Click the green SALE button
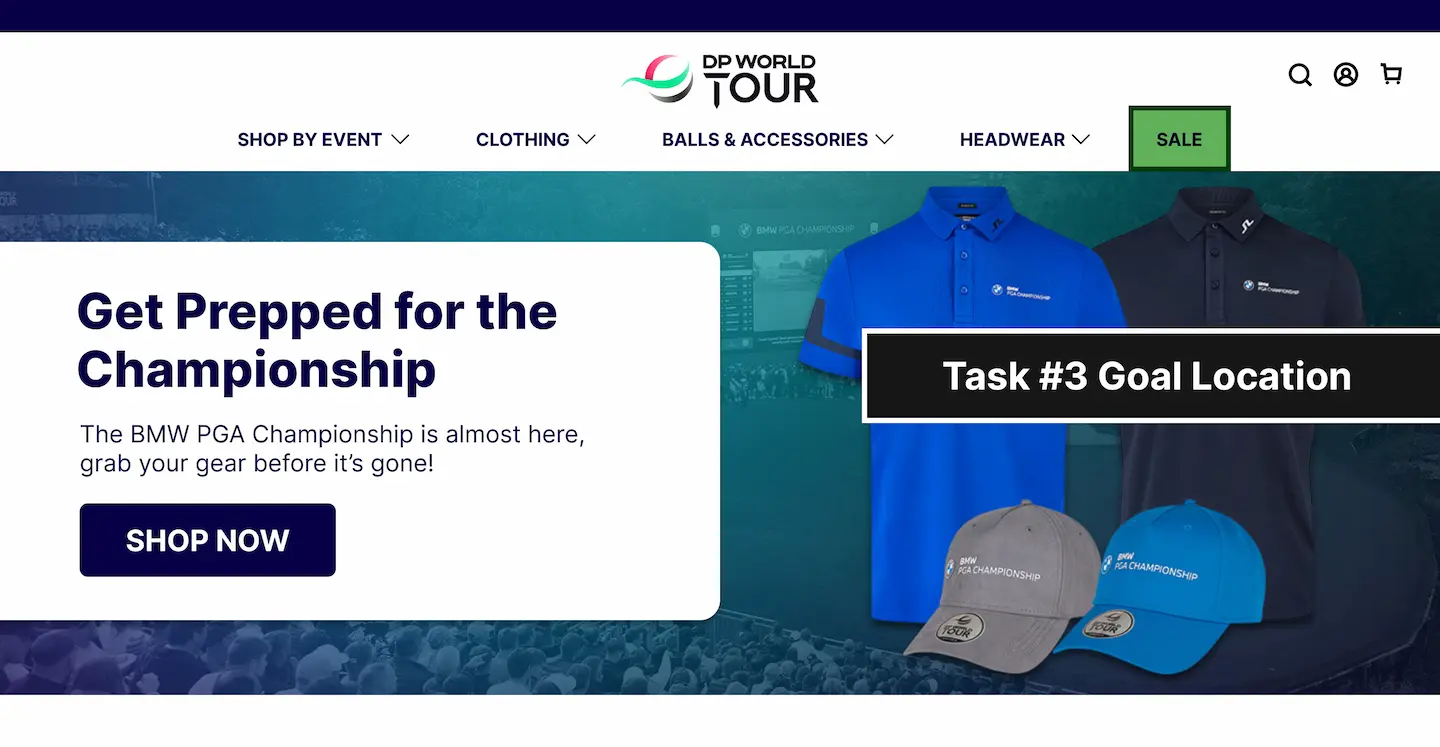Viewport: 1440px width, 747px height. 1180,139
